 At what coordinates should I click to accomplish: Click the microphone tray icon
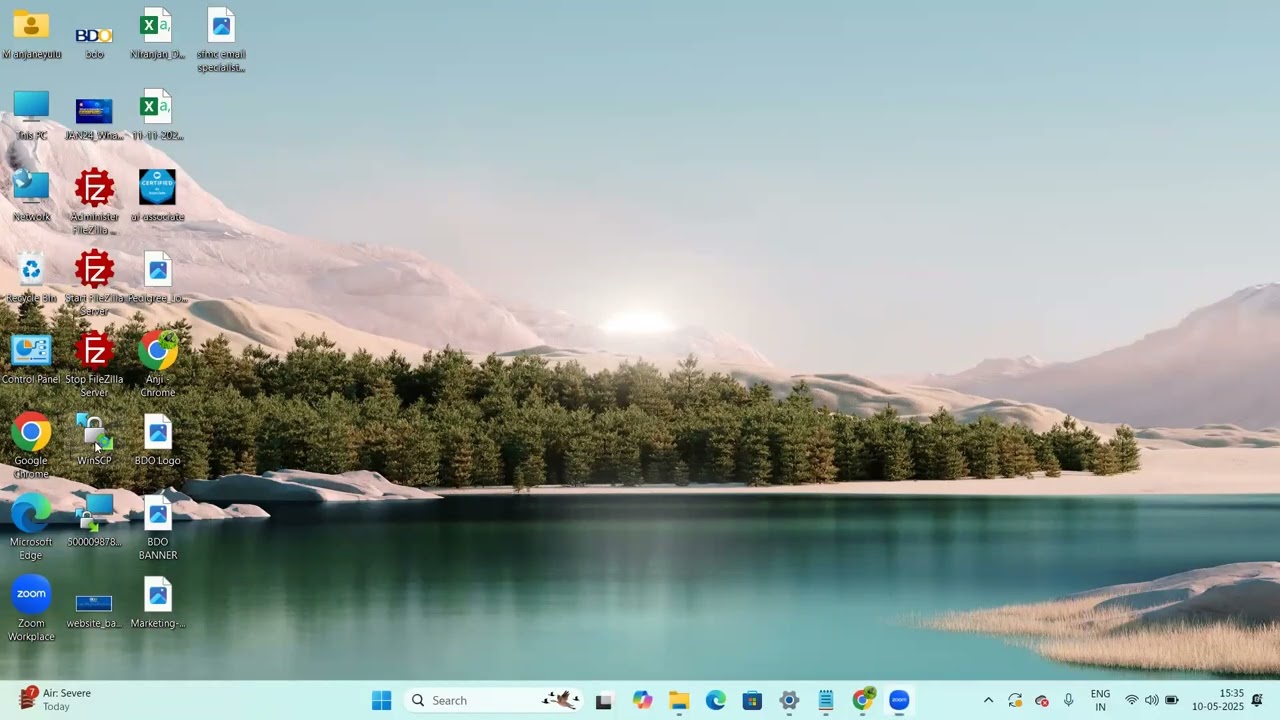pyautogui.click(x=1068, y=700)
